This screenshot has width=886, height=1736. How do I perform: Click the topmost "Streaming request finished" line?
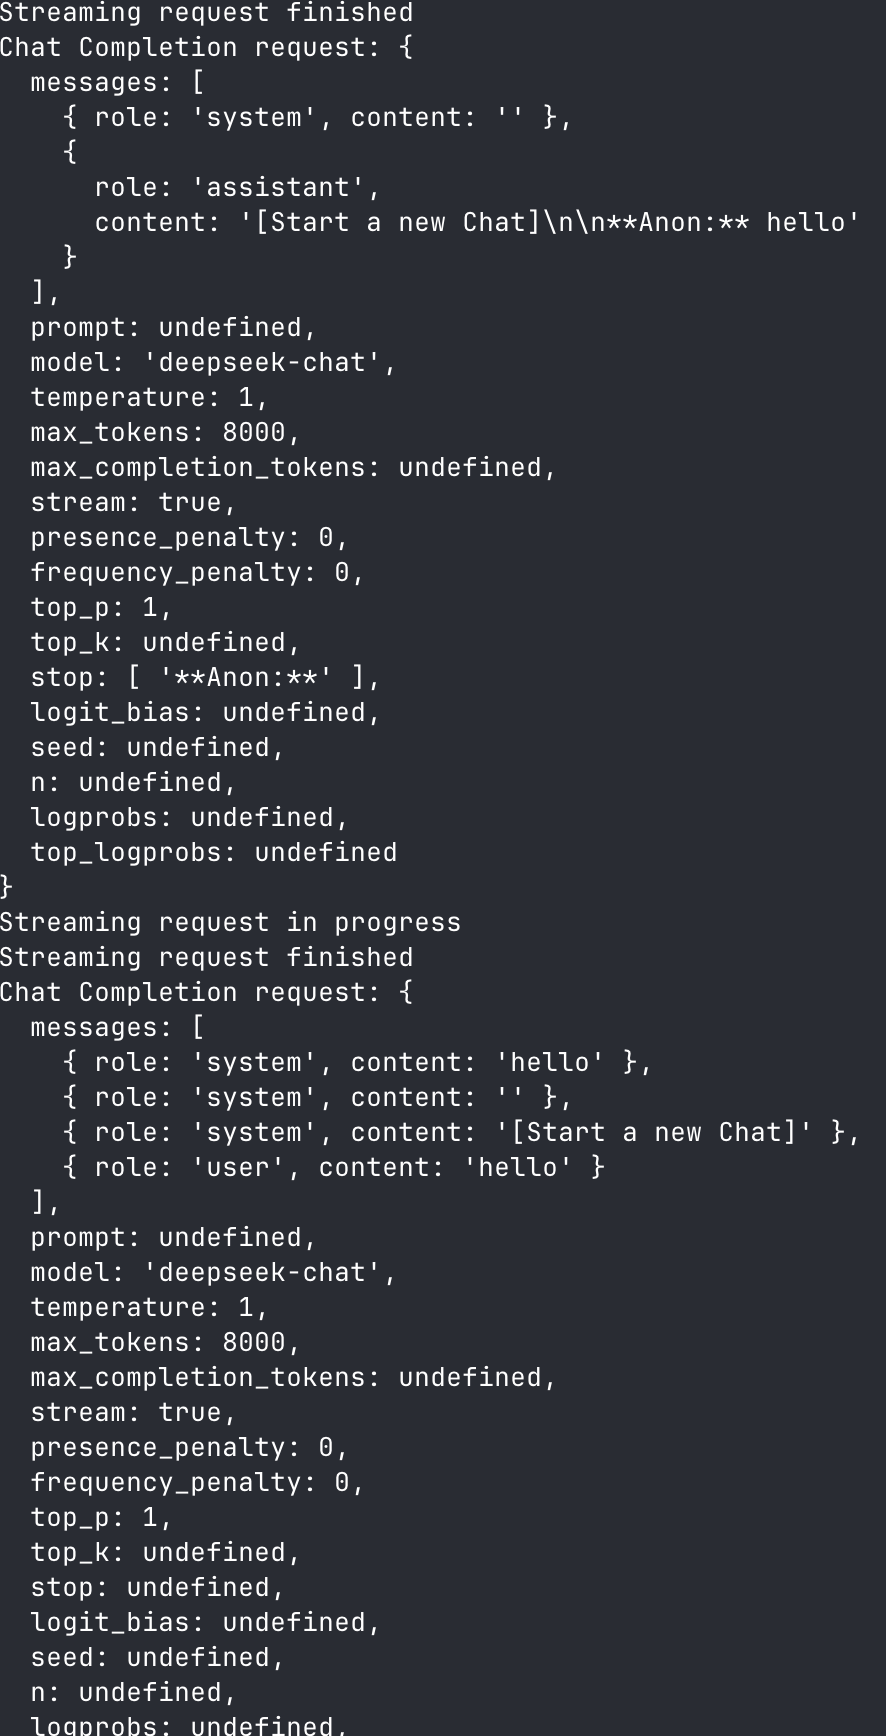[206, 13]
